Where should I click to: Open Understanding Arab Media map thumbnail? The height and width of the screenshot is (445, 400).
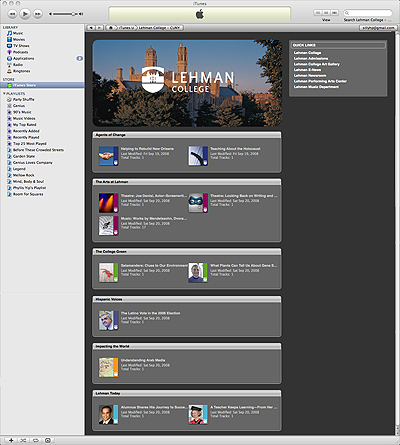(108, 367)
